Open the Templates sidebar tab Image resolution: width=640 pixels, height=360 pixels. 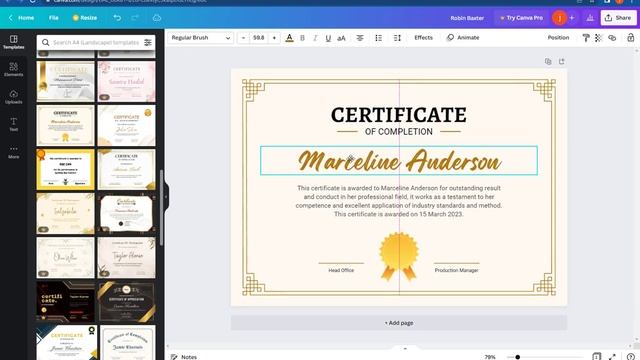tap(13, 42)
